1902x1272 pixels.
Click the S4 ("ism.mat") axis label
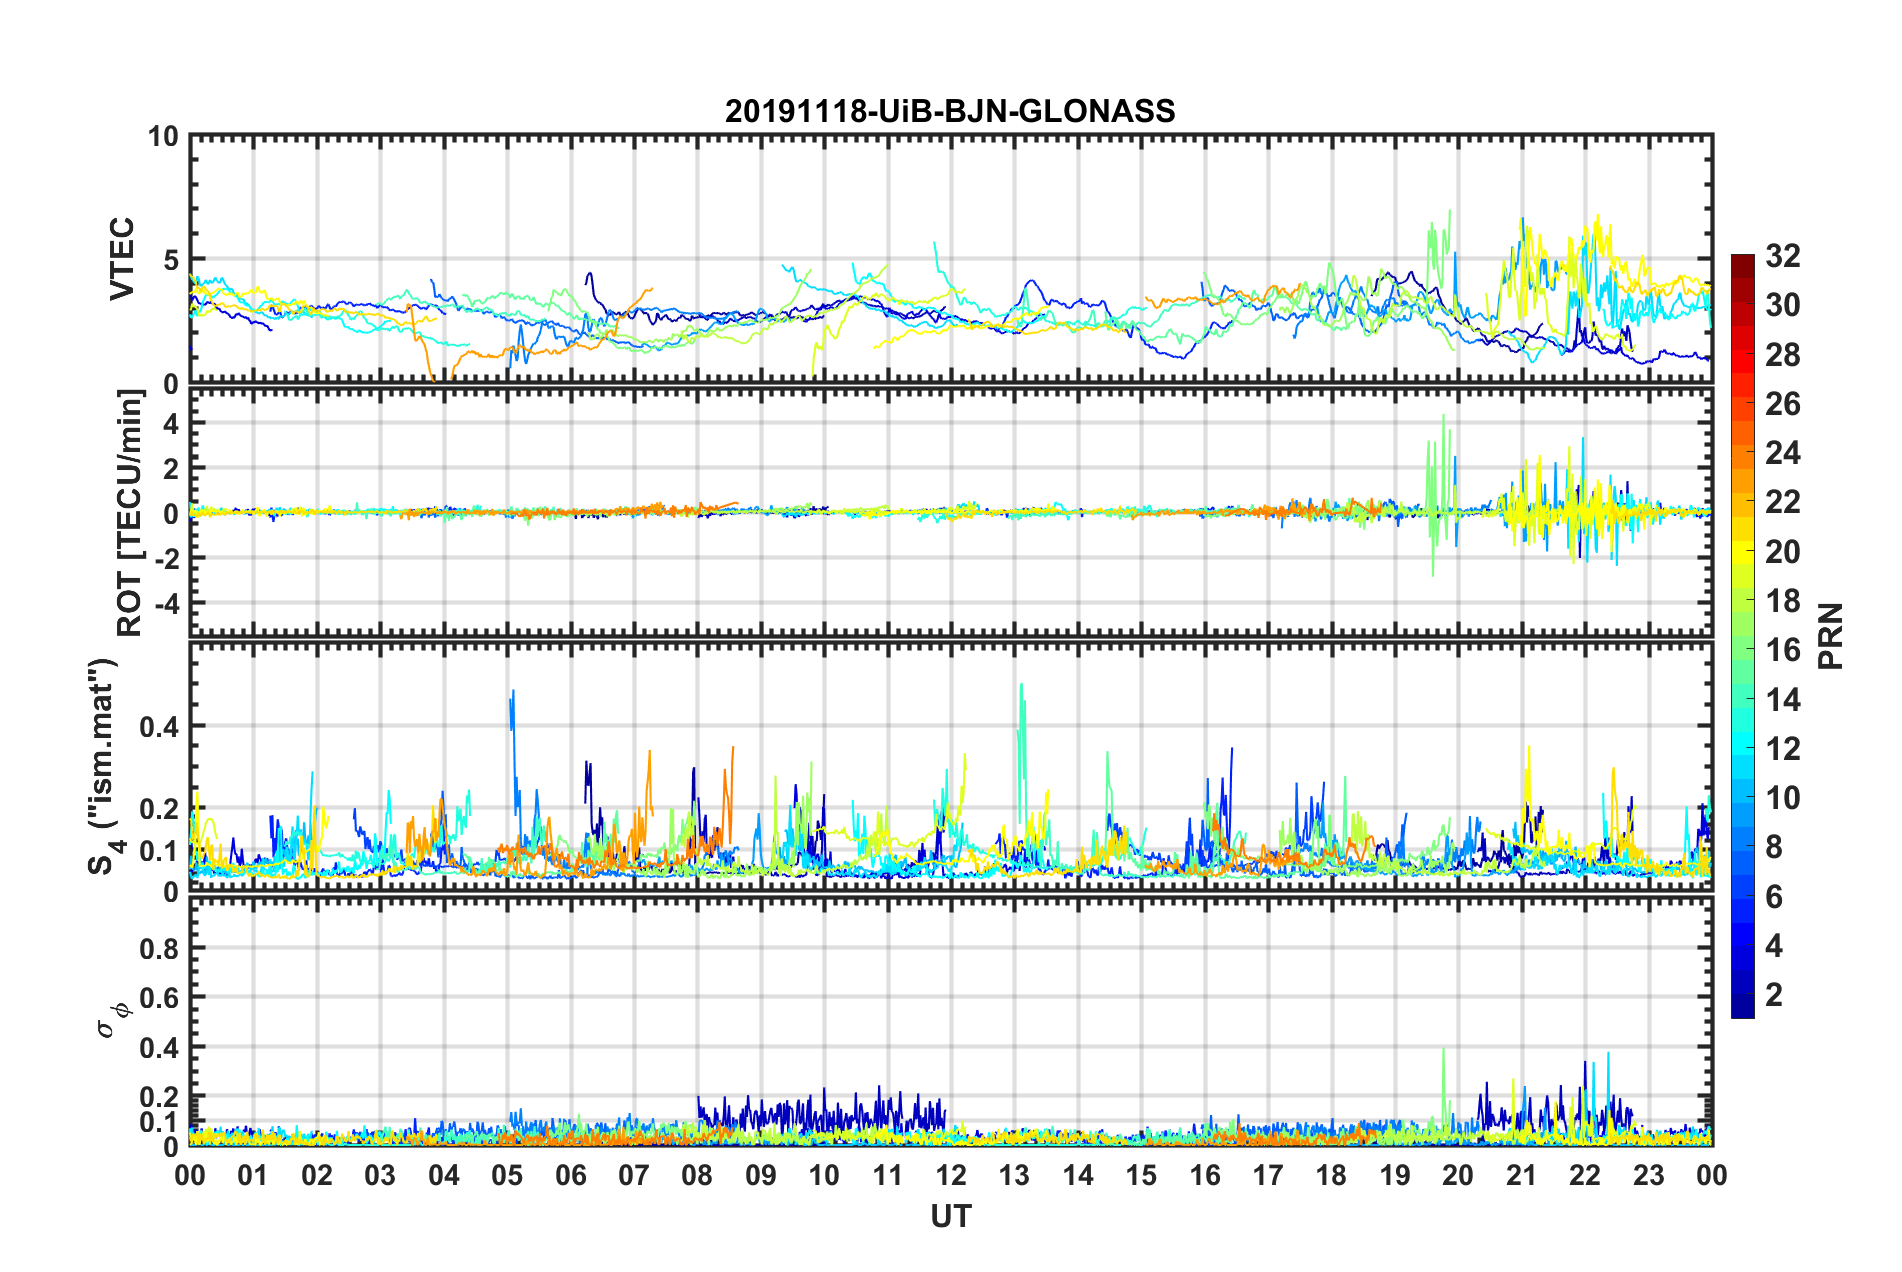(103, 765)
